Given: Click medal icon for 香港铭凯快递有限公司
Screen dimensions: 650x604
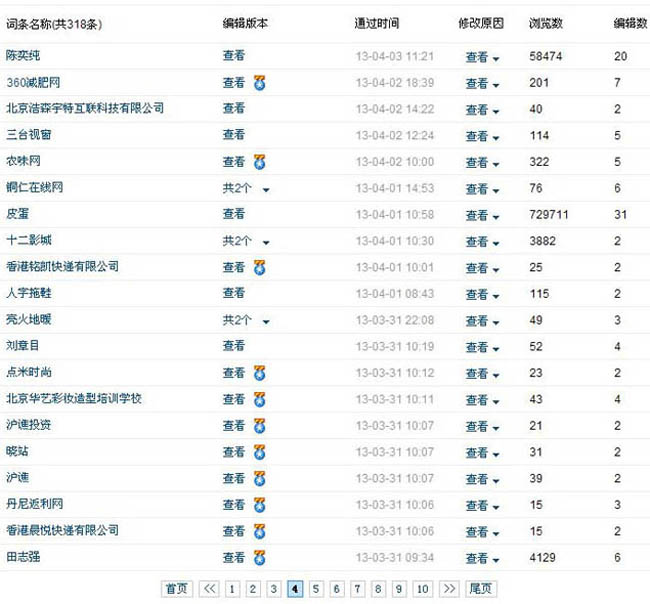Looking at the screenshot, I should (259, 267).
